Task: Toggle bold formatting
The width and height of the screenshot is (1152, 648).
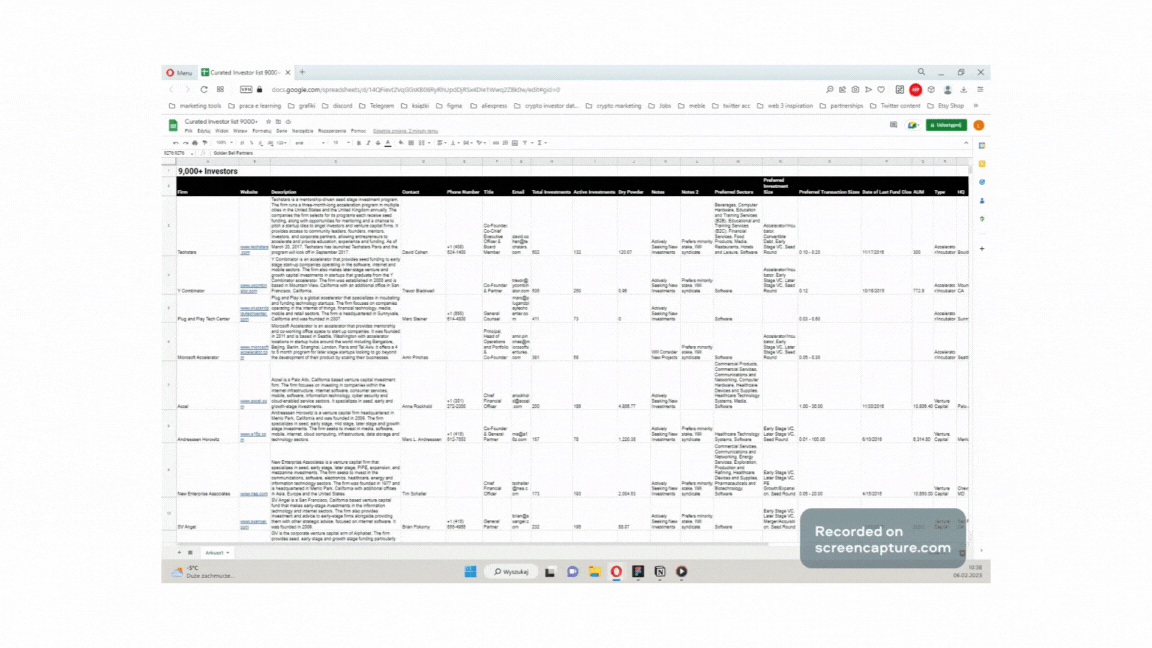Action: click(x=359, y=143)
